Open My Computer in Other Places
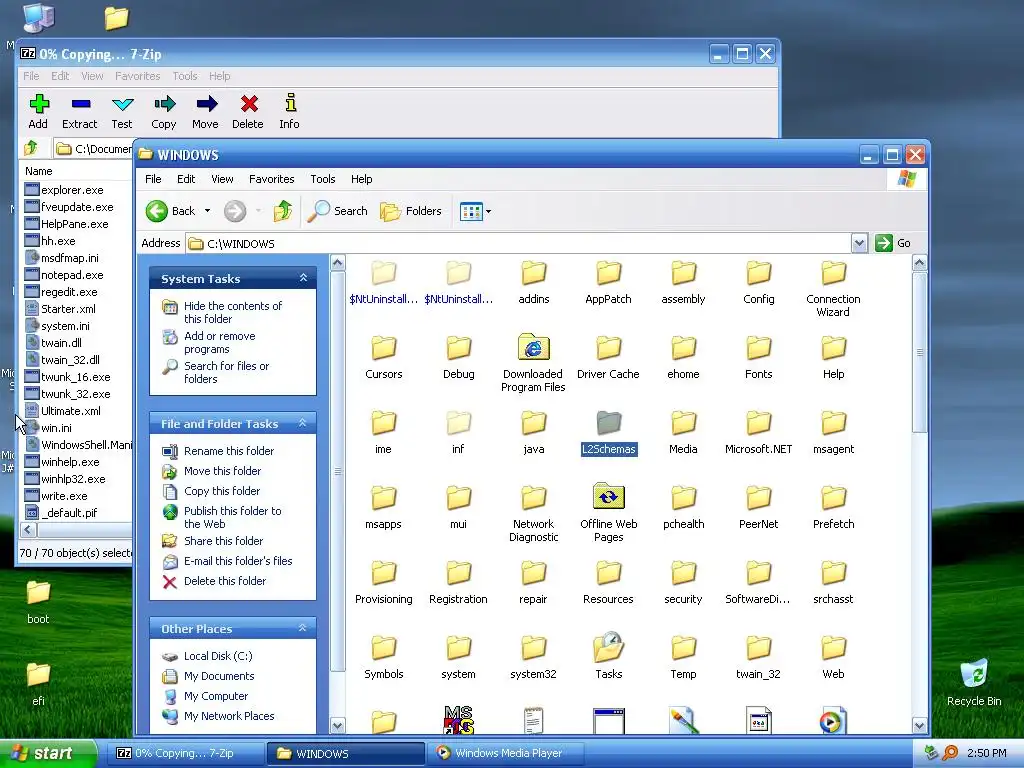 coord(216,696)
